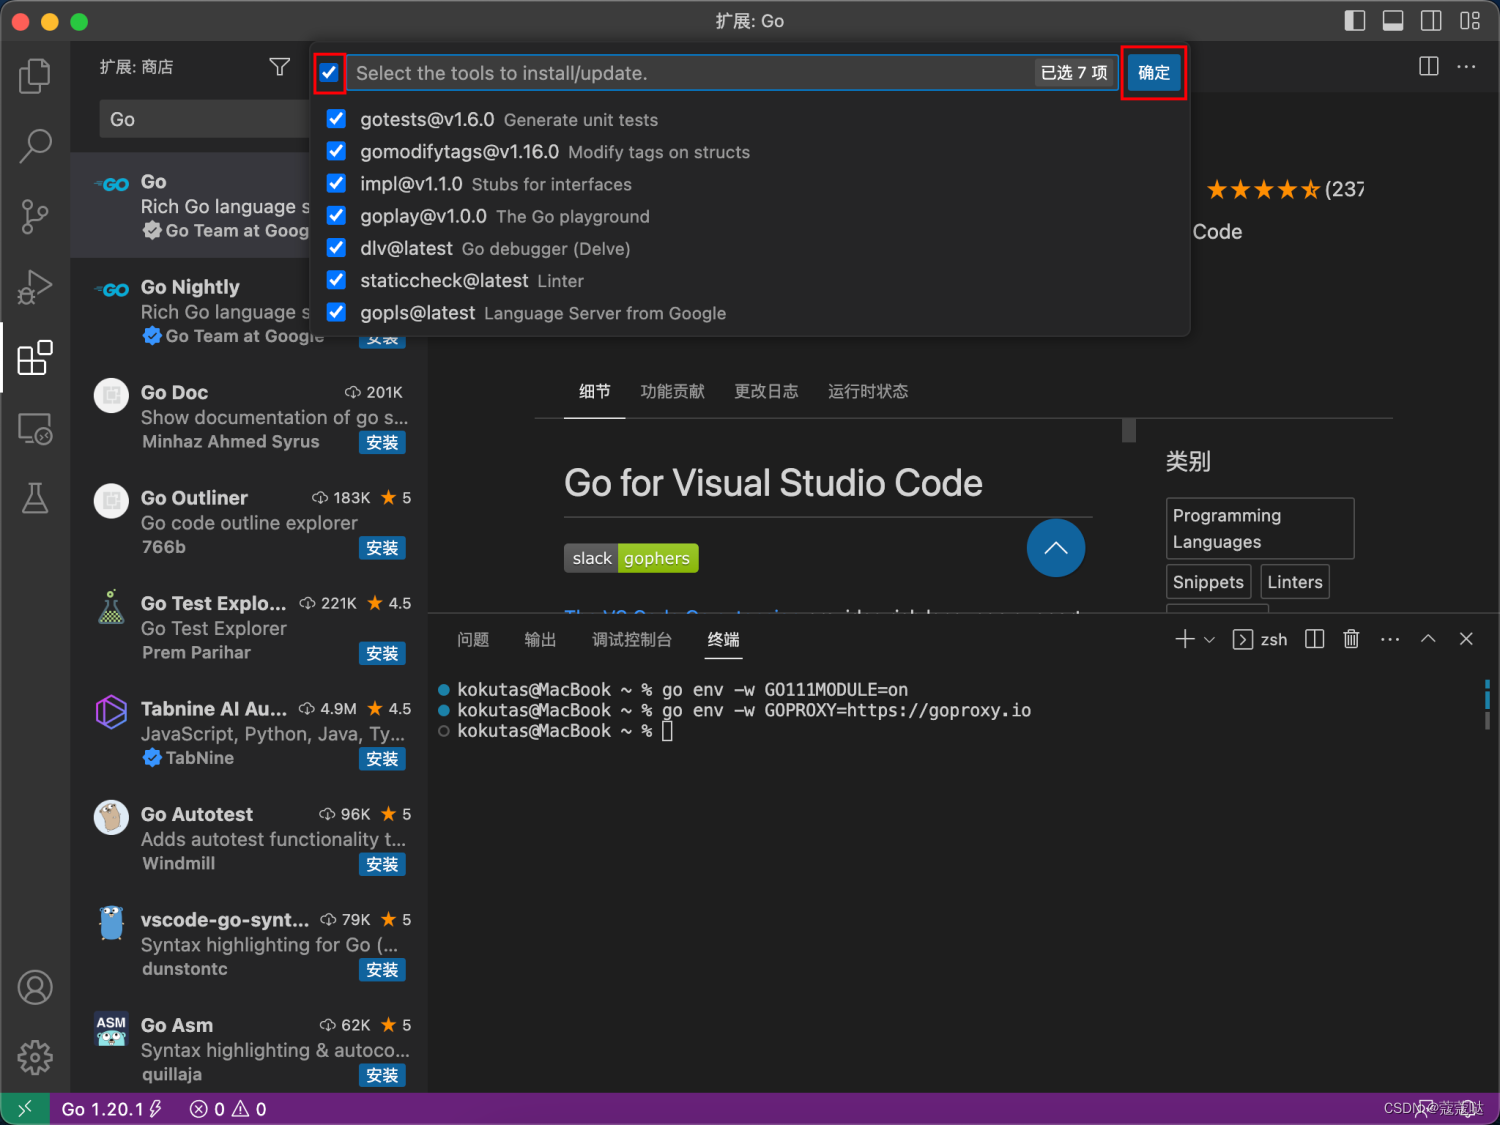Open the Programming Languages category

1260,528
